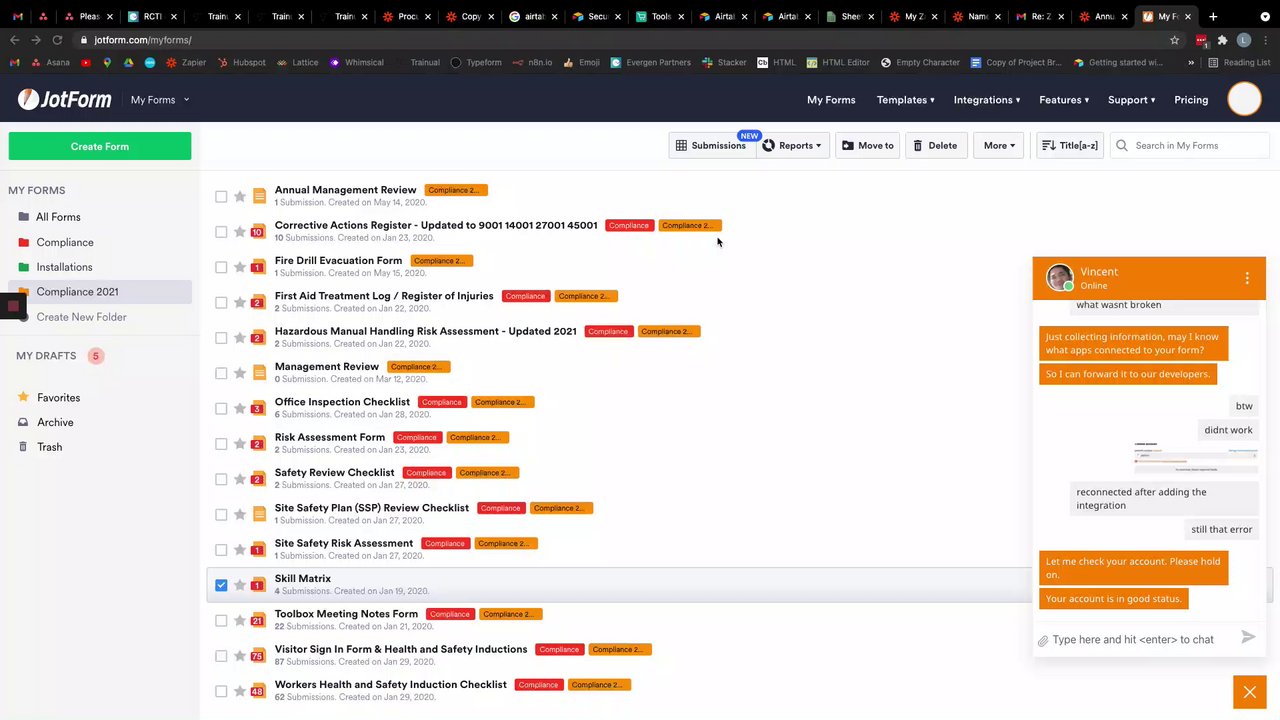The height and width of the screenshot is (720, 1280).
Task: Attach a file with the chat paperclip
Action: [1043, 640]
